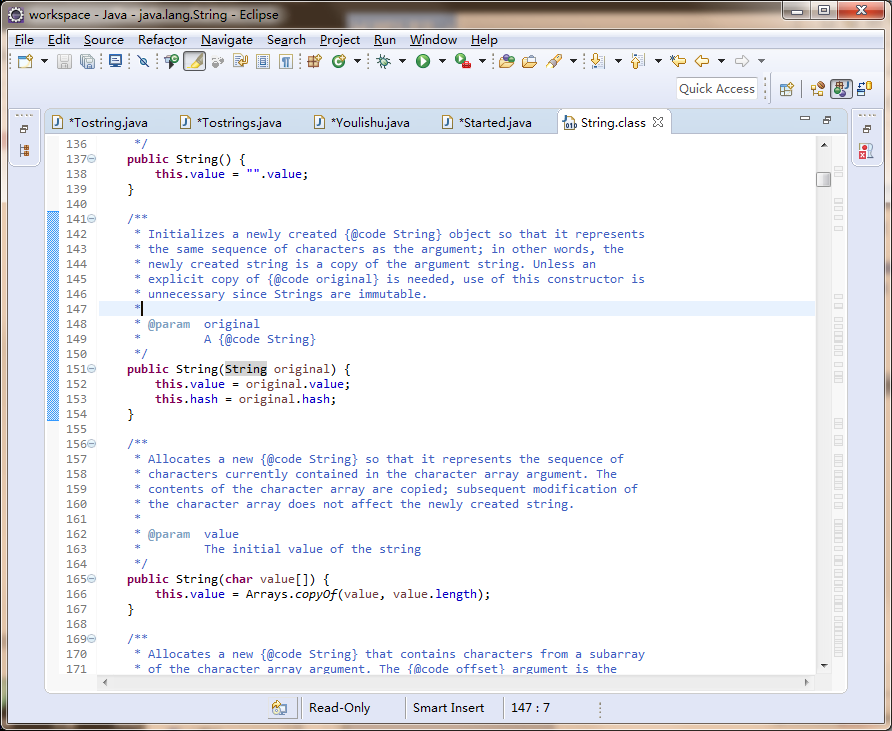Switch to the Debug perspective icon
This screenshot has width=892, height=731.
click(865, 89)
